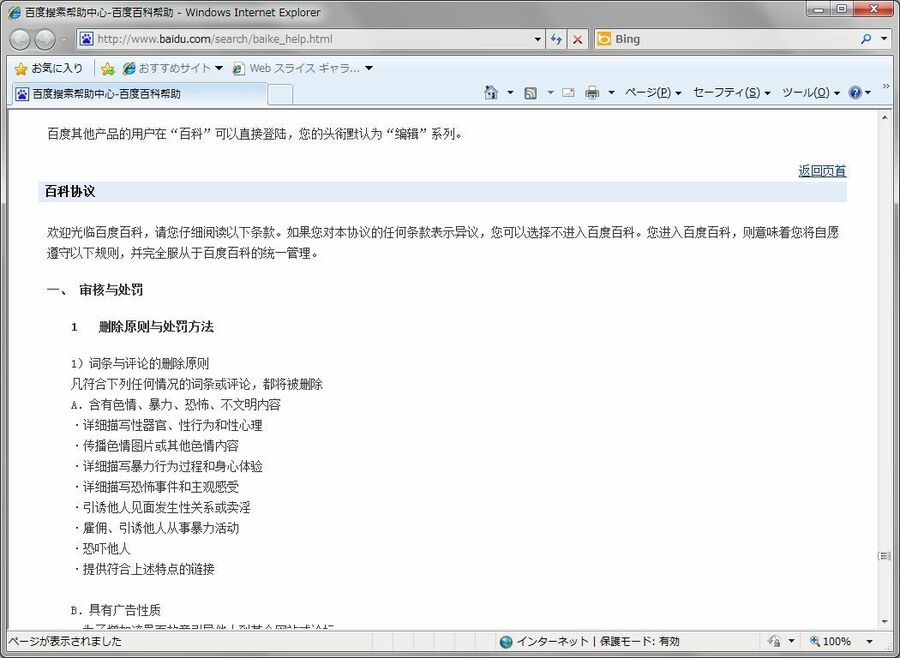The image size is (900, 658).
Task: Click the RSS feeds icon
Action: coord(531,93)
